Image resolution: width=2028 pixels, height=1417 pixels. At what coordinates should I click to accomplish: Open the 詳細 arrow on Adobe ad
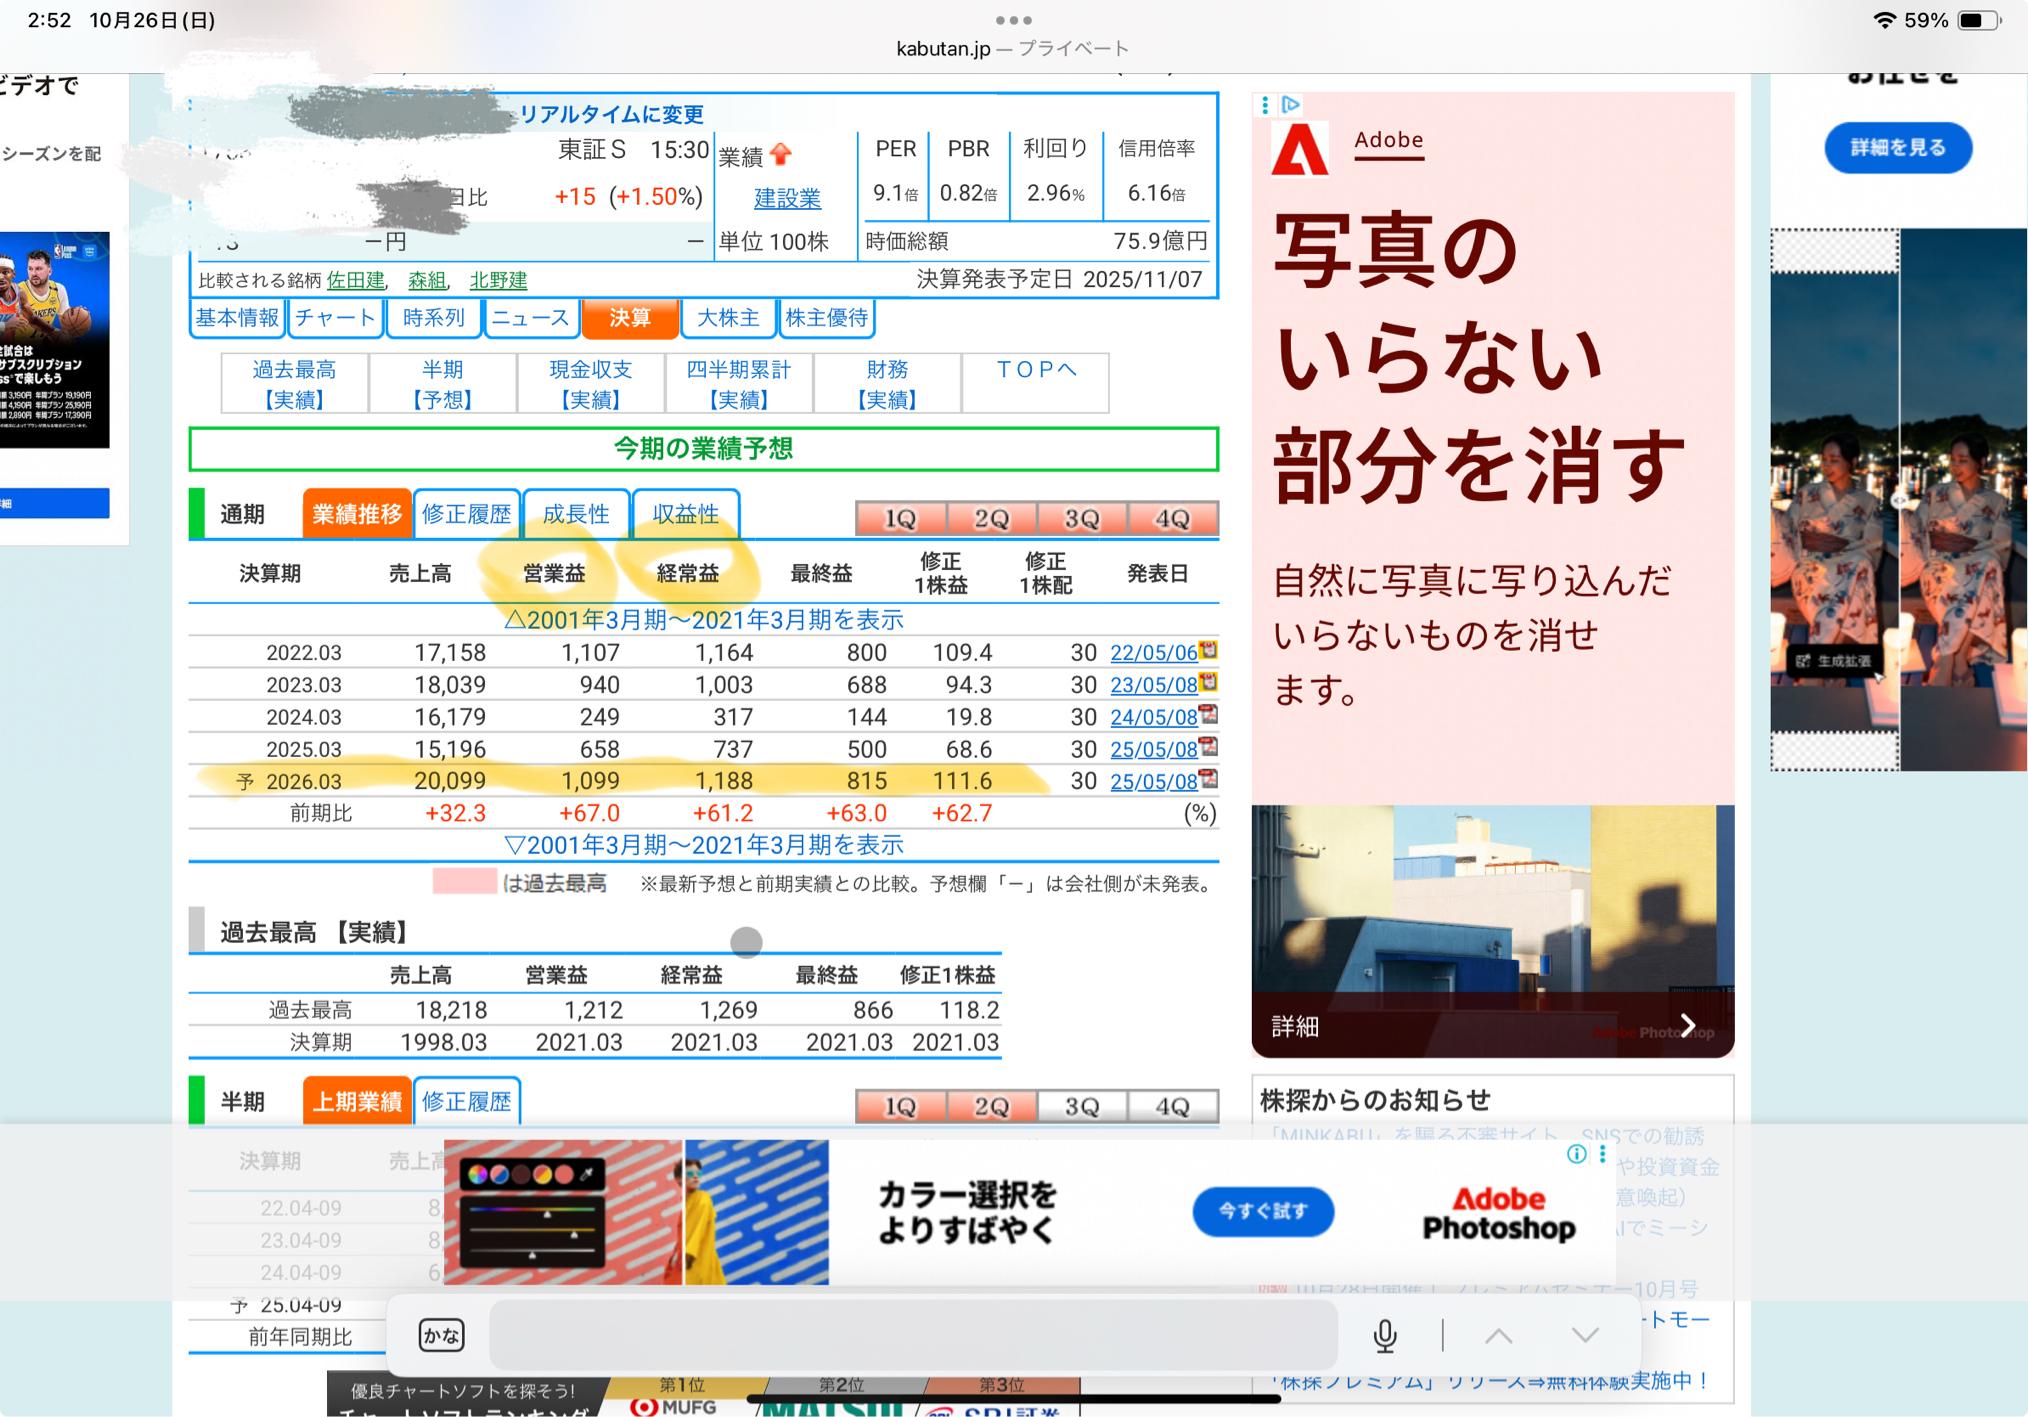[1688, 1026]
